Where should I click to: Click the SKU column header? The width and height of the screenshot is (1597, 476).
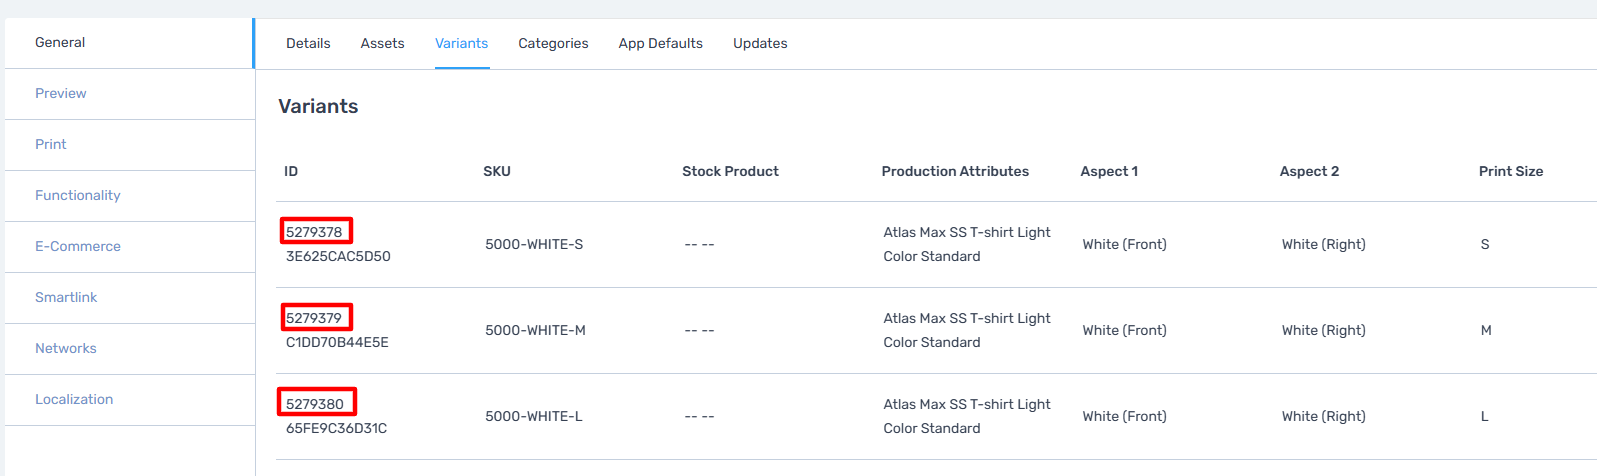click(x=497, y=171)
